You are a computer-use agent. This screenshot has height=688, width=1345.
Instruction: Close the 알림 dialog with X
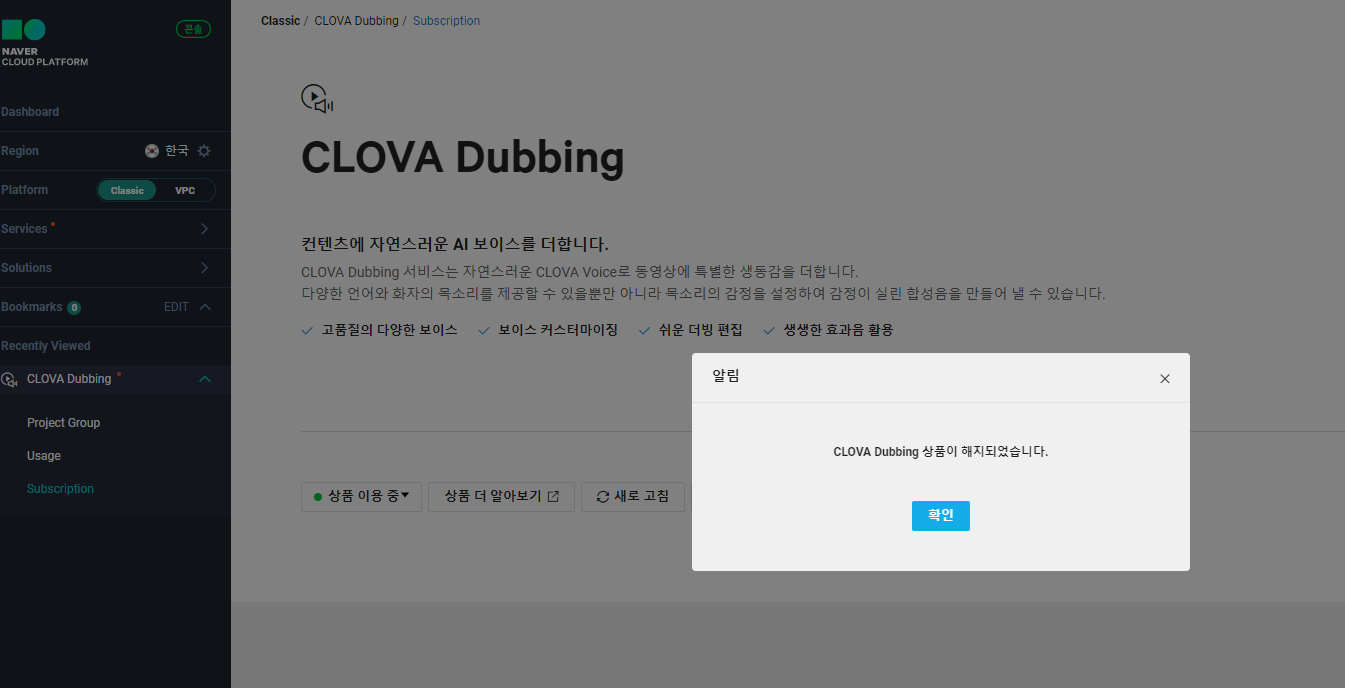(1164, 379)
